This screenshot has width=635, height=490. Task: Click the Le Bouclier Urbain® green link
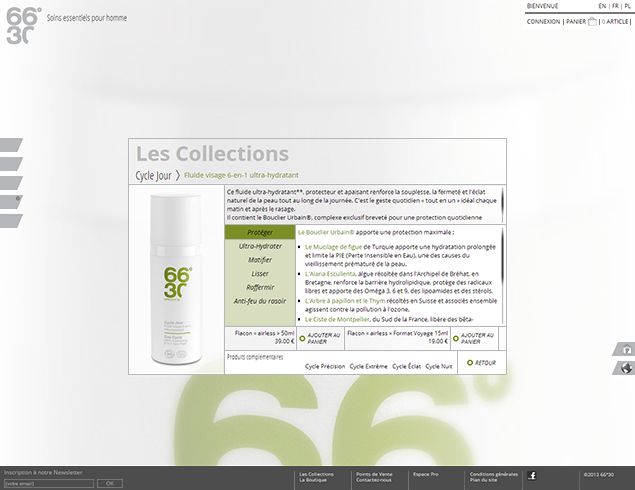coord(326,232)
